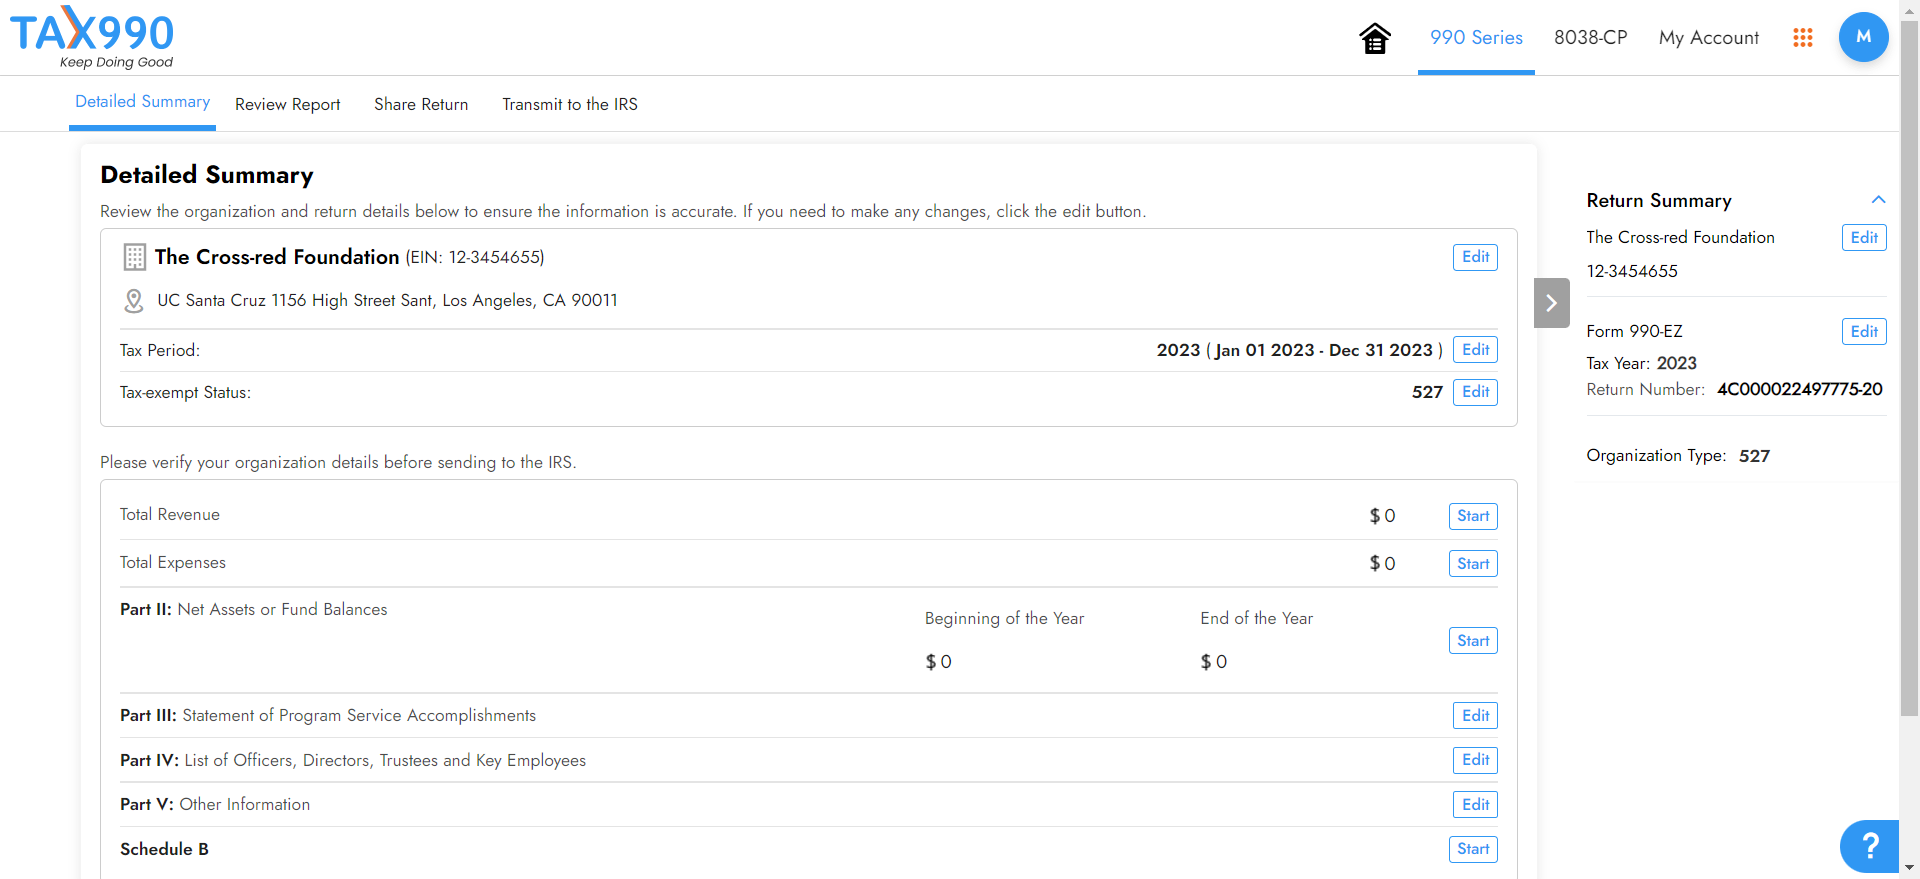Edit Form 990-EZ in Return Summary
Image resolution: width=1920 pixels, height=879 pixels.
[1864, 332]
